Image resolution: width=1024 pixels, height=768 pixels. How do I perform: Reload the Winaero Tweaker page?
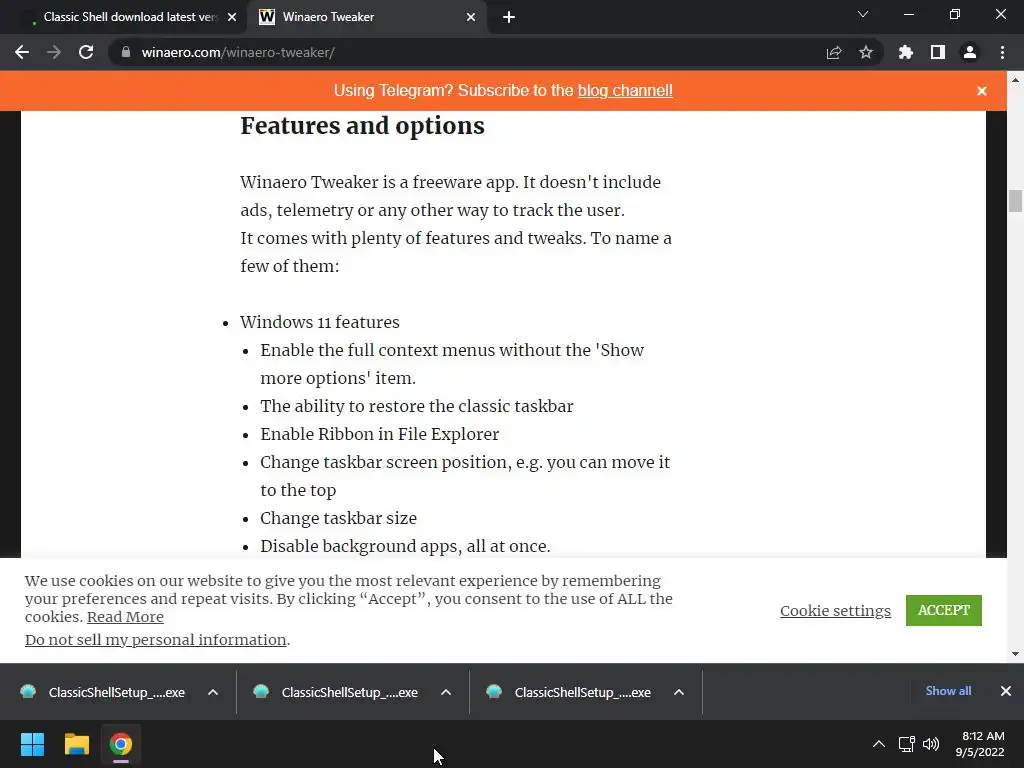pos(86,52)
